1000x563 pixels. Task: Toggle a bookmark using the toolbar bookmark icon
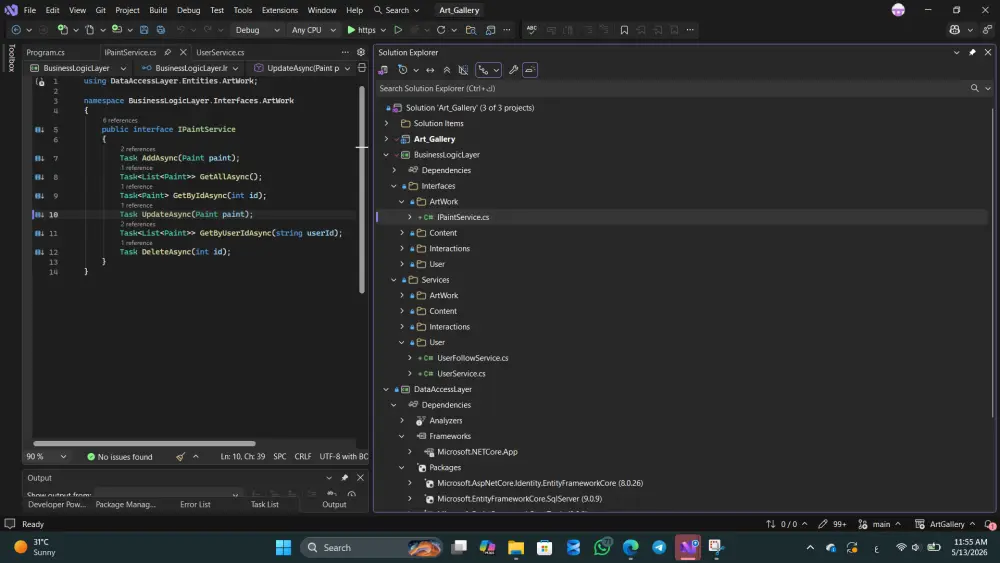click(624, 30)
